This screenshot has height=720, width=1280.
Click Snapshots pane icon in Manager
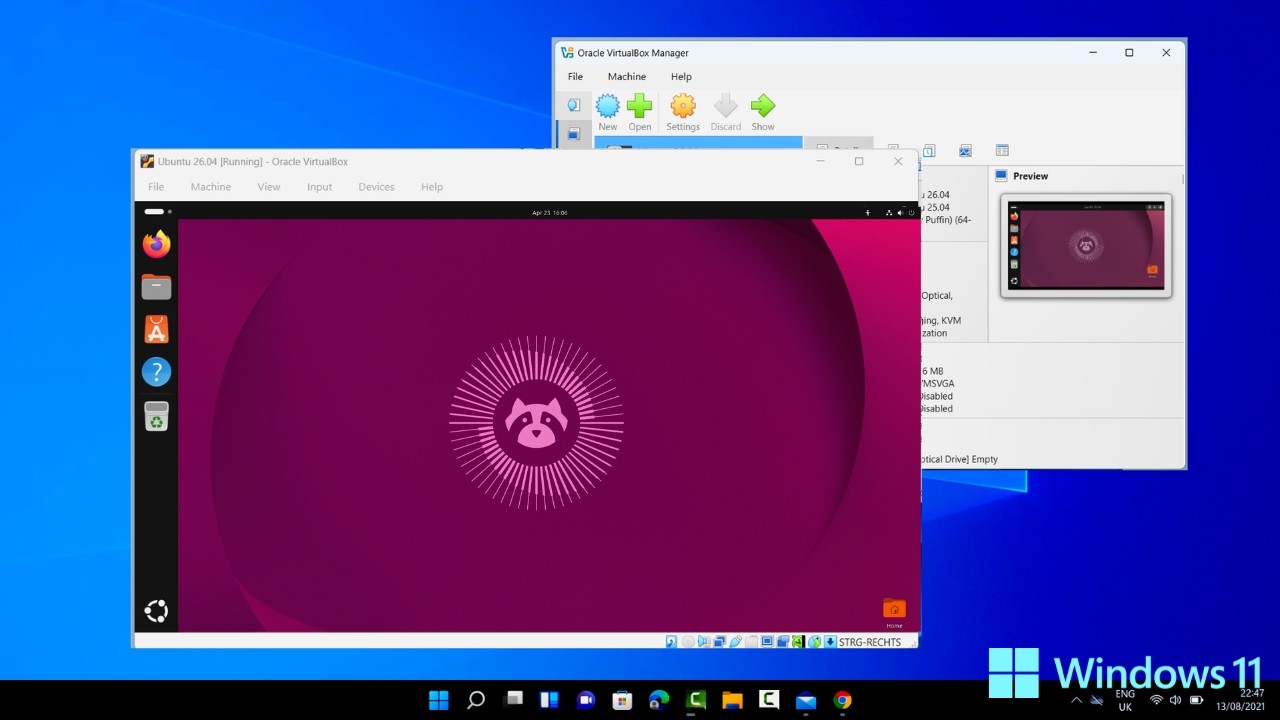pyautogui.click(x=929, y=150)
